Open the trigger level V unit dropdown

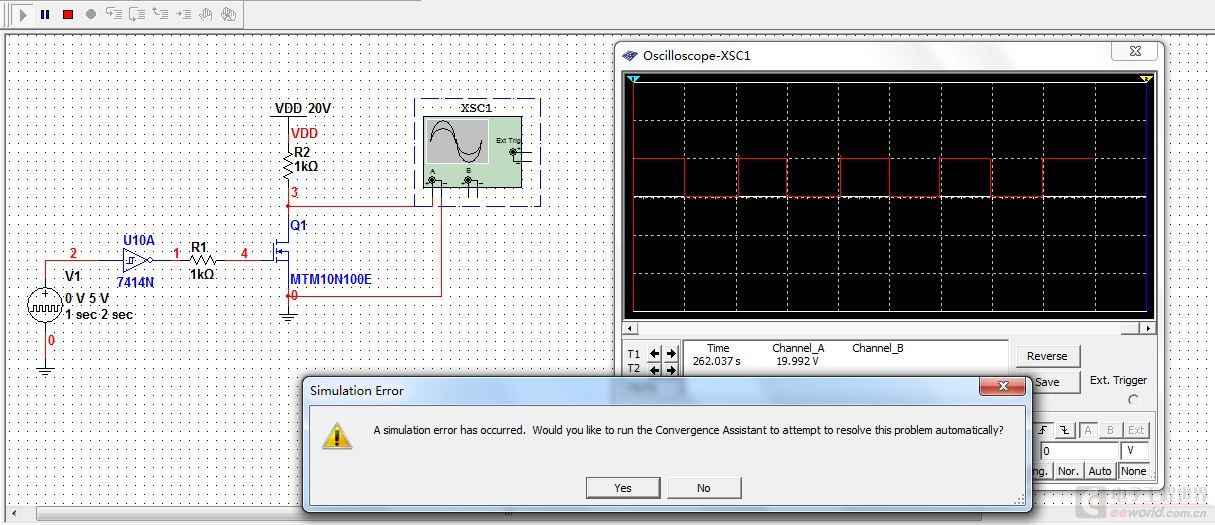pyautogui.click(x=1135, y=451)
